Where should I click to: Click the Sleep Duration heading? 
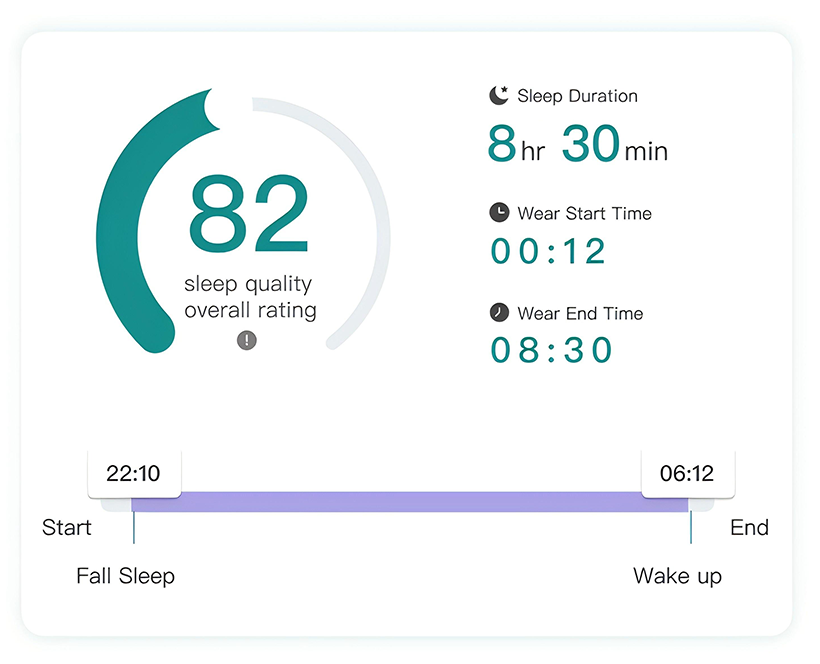[577, 96]
